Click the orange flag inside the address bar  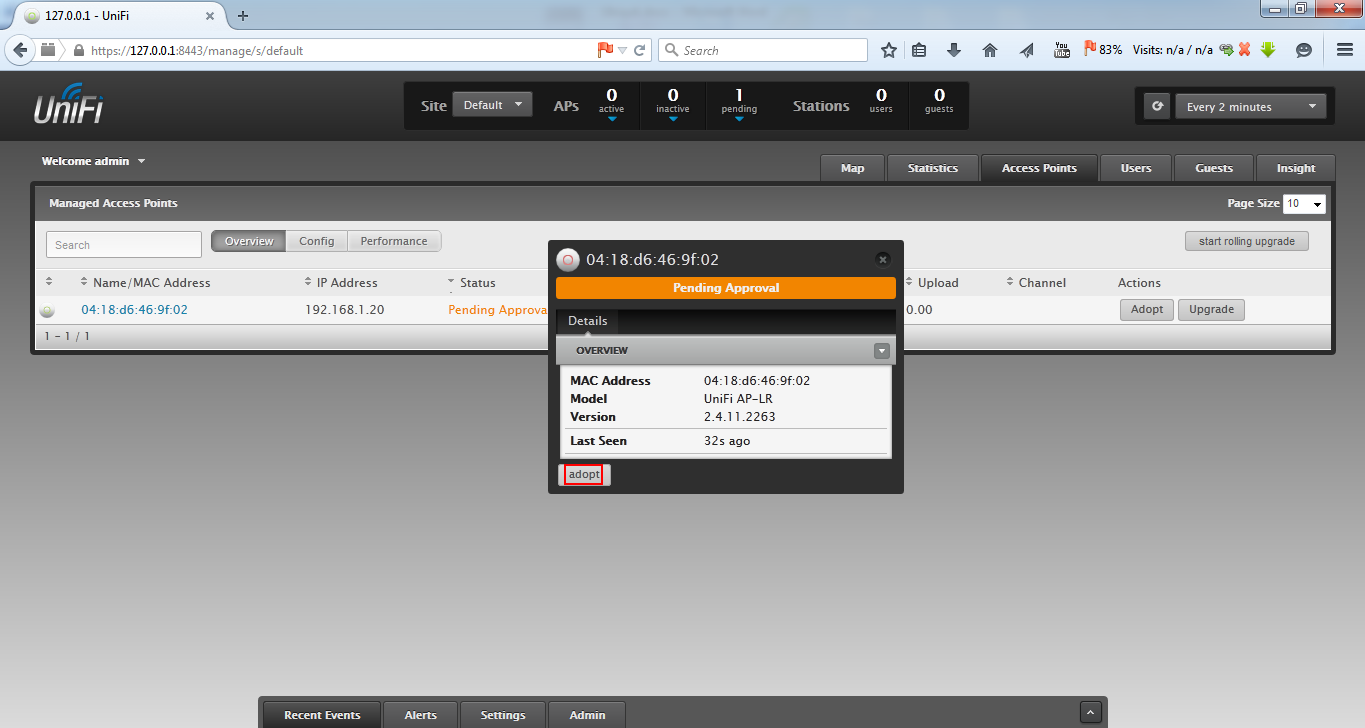(x=605, y=50)
